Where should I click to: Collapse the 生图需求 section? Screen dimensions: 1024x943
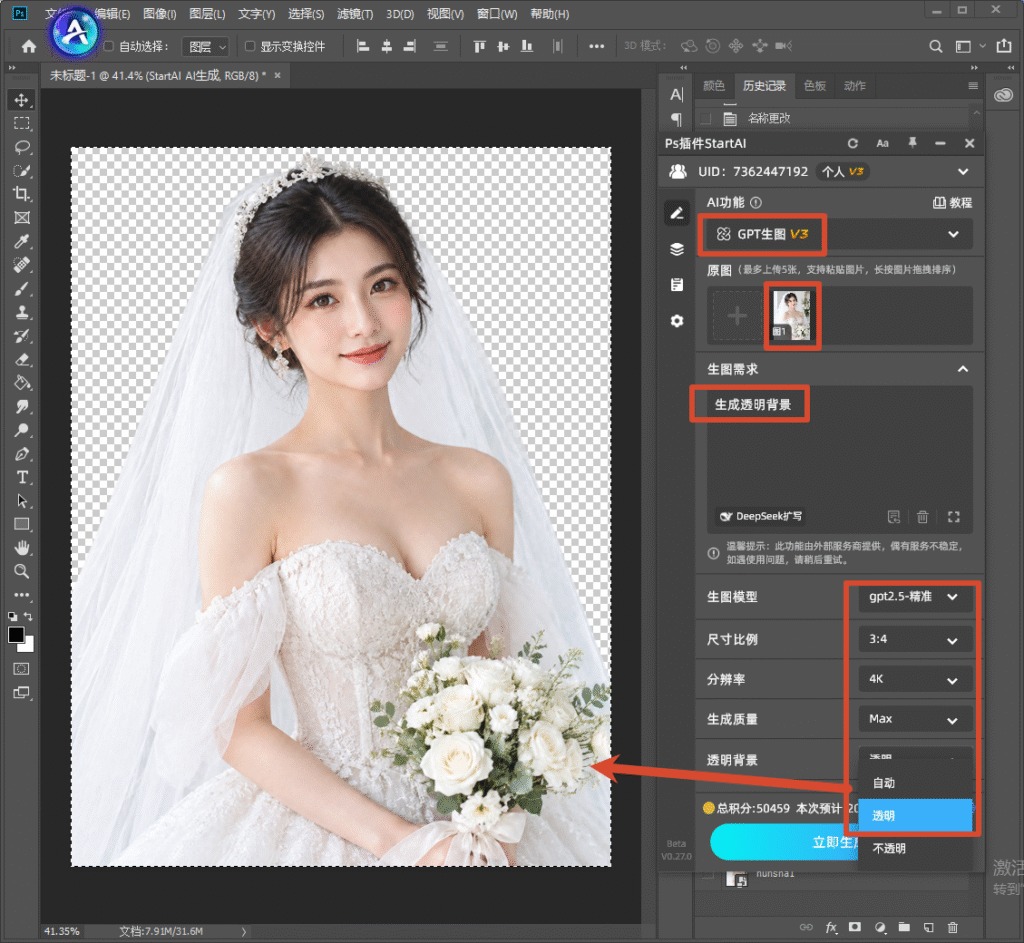[x=963, y=369]
